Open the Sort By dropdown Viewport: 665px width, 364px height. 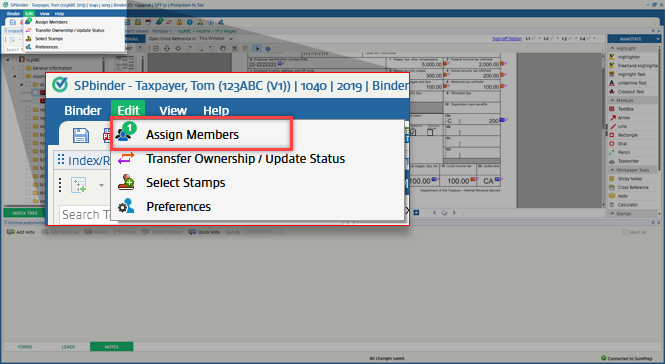[x=264, y=232]
